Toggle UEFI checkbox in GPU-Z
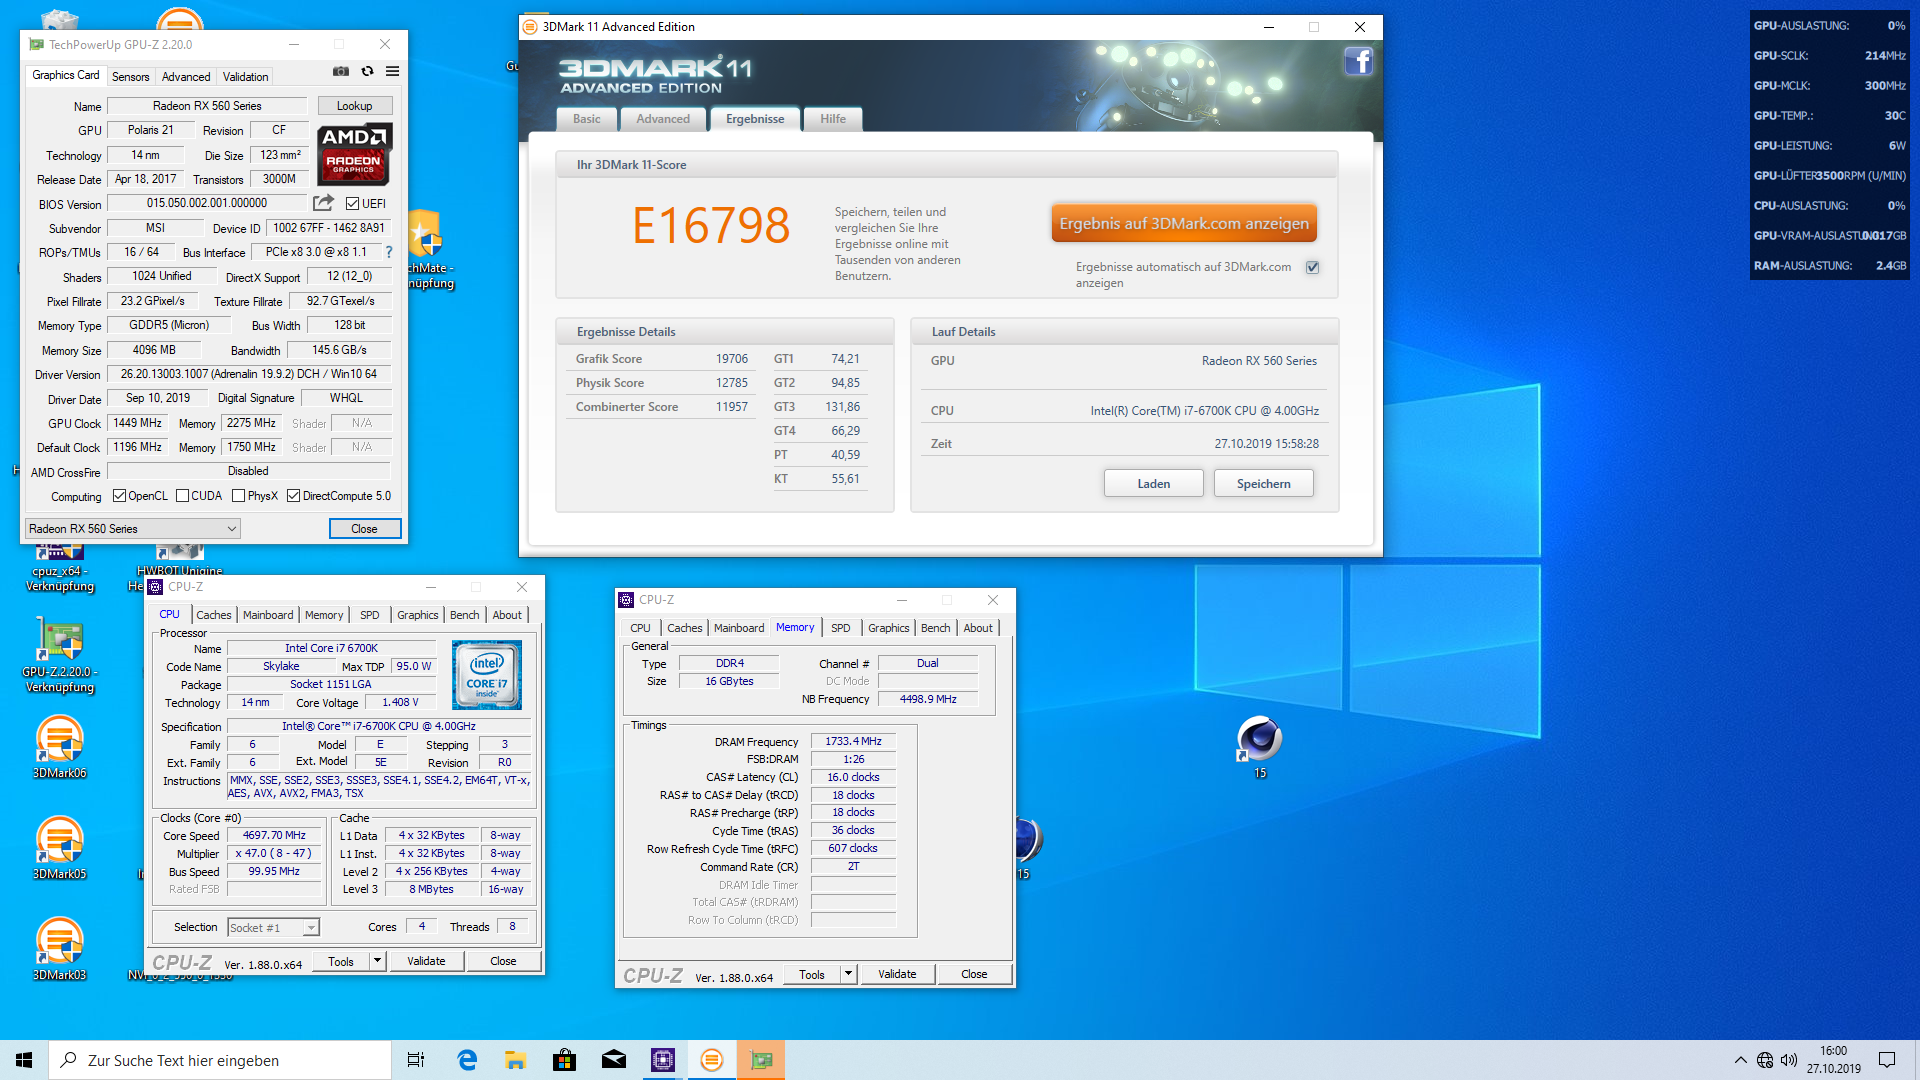 tap(352, 203)
